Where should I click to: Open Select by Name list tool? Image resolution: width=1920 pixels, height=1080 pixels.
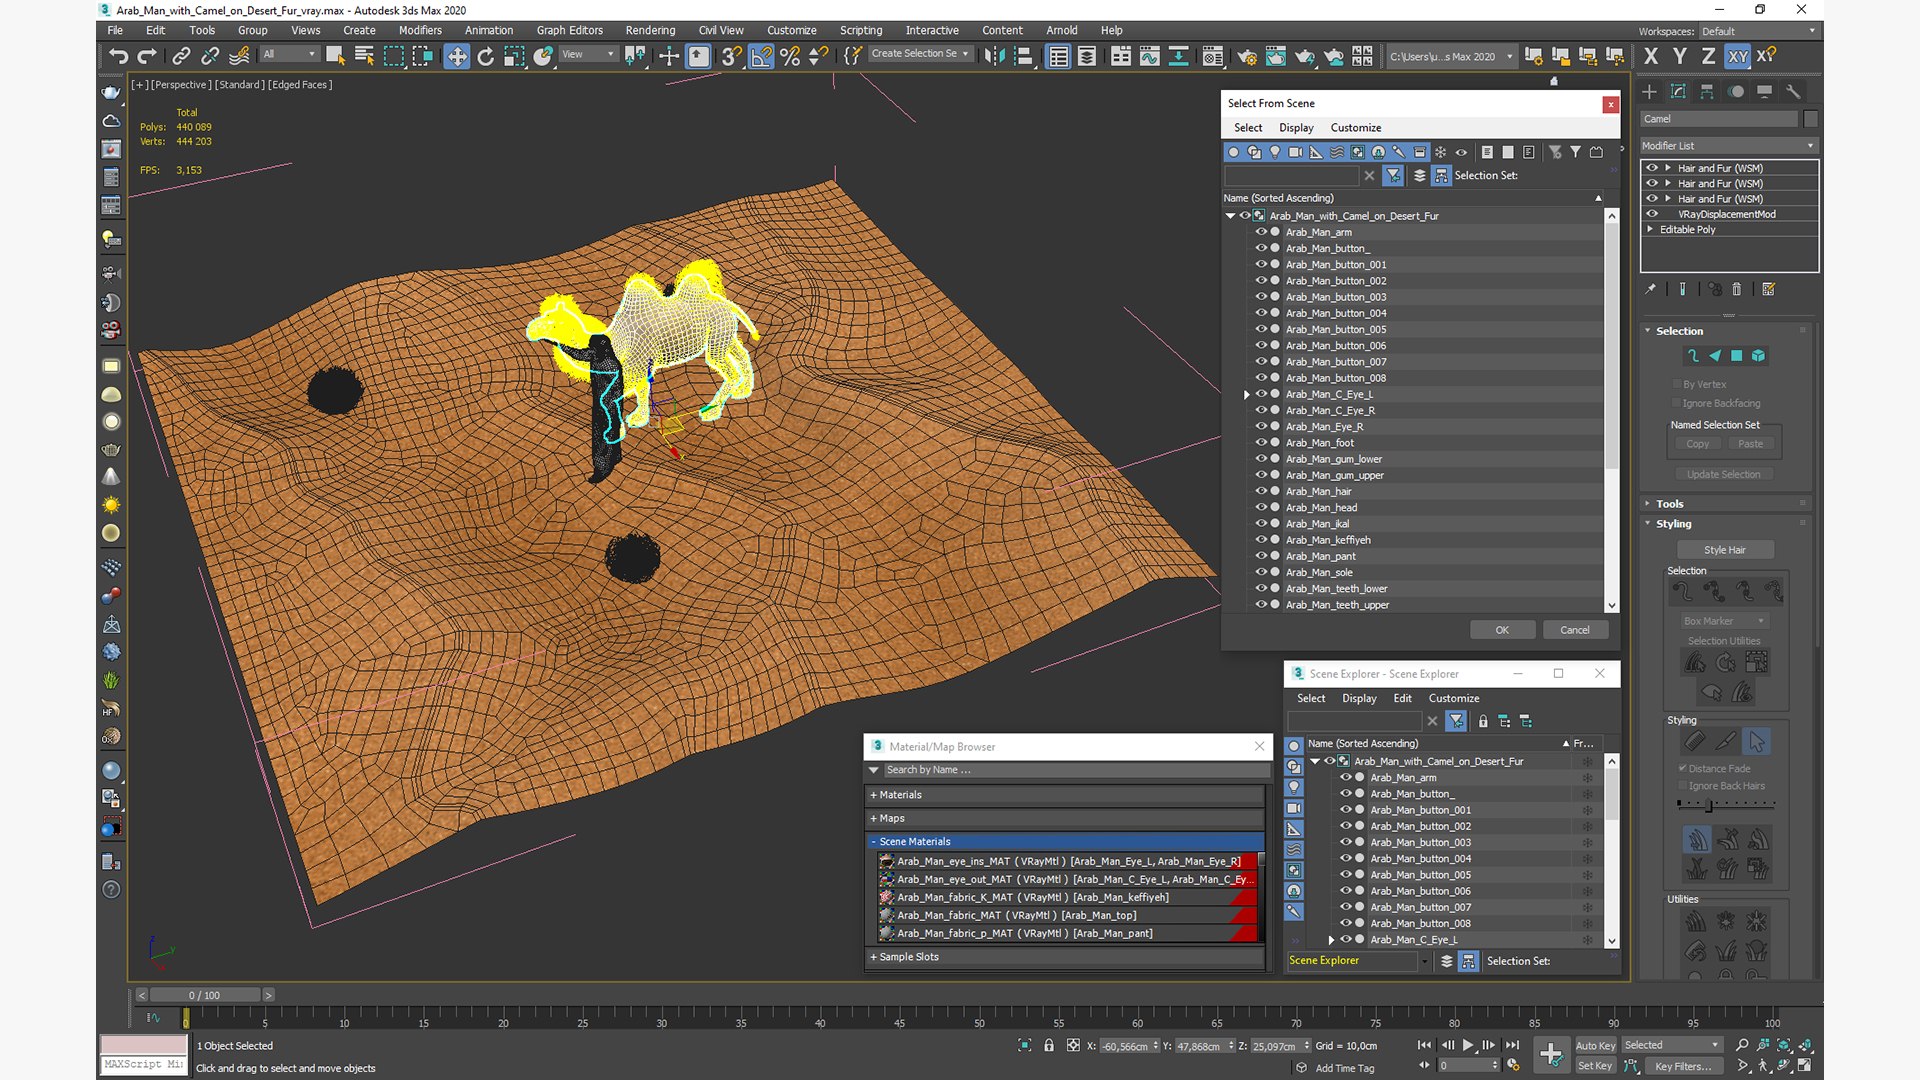click(364, 56)
